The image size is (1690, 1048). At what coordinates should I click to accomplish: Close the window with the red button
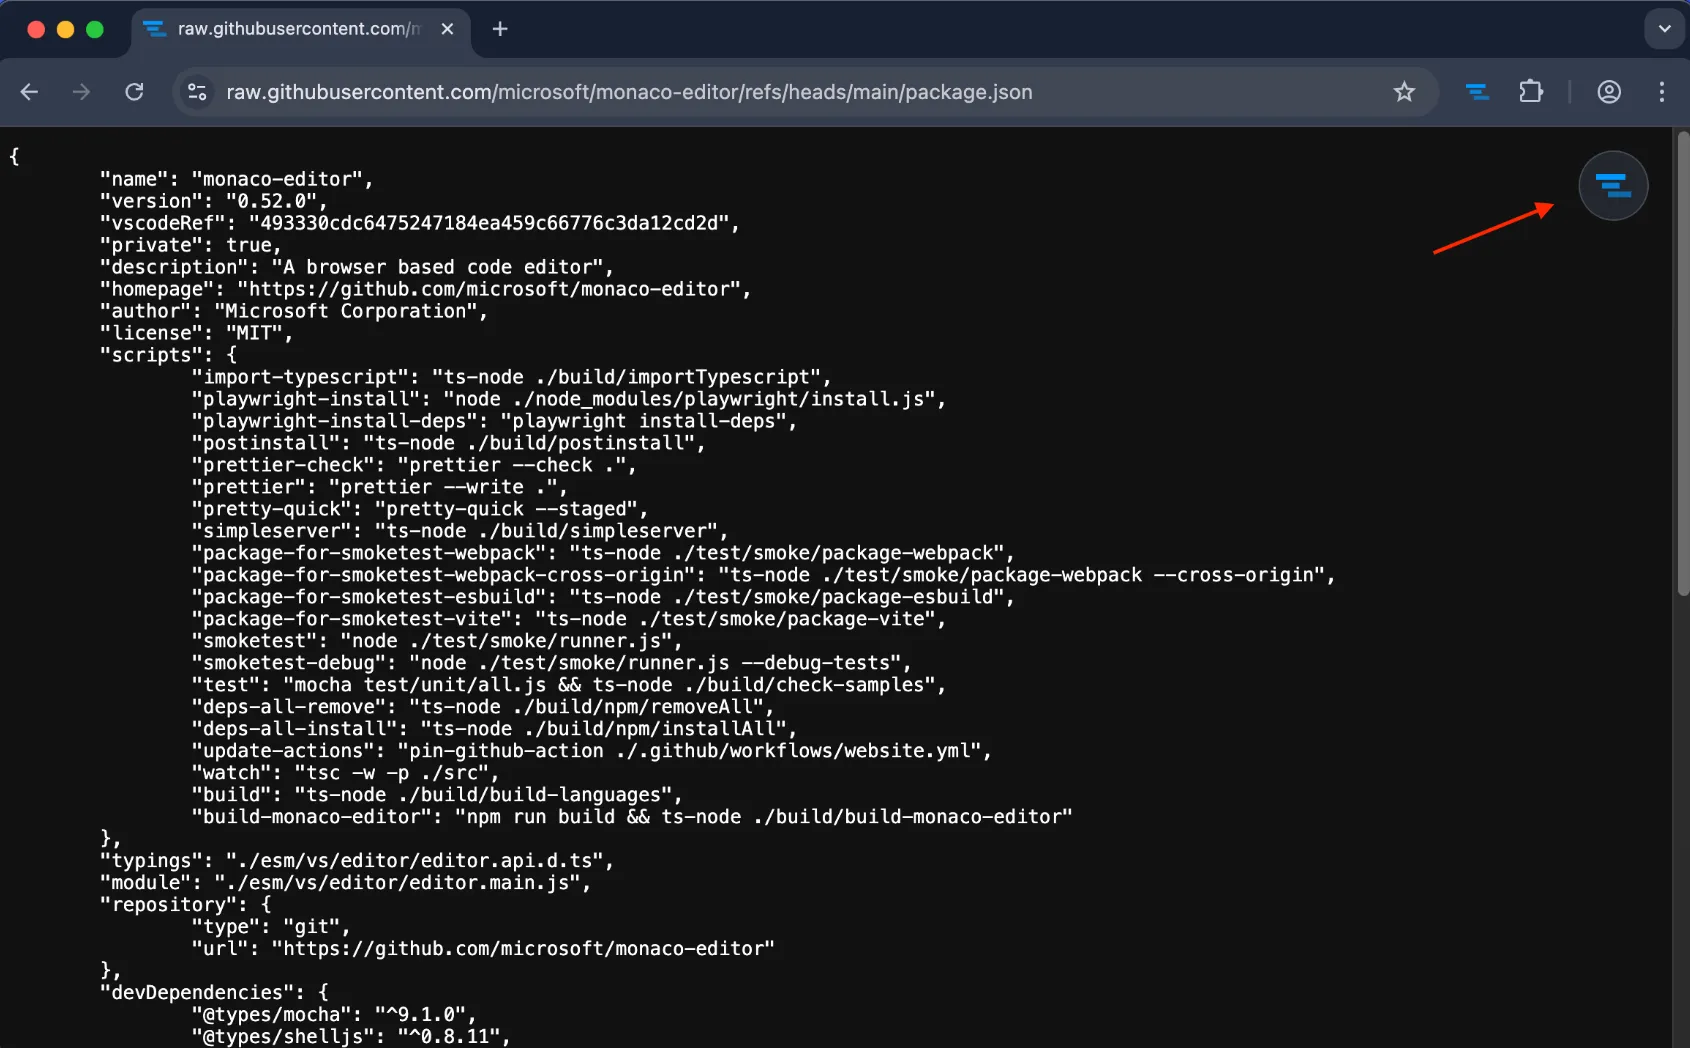[x=36, y=29]
